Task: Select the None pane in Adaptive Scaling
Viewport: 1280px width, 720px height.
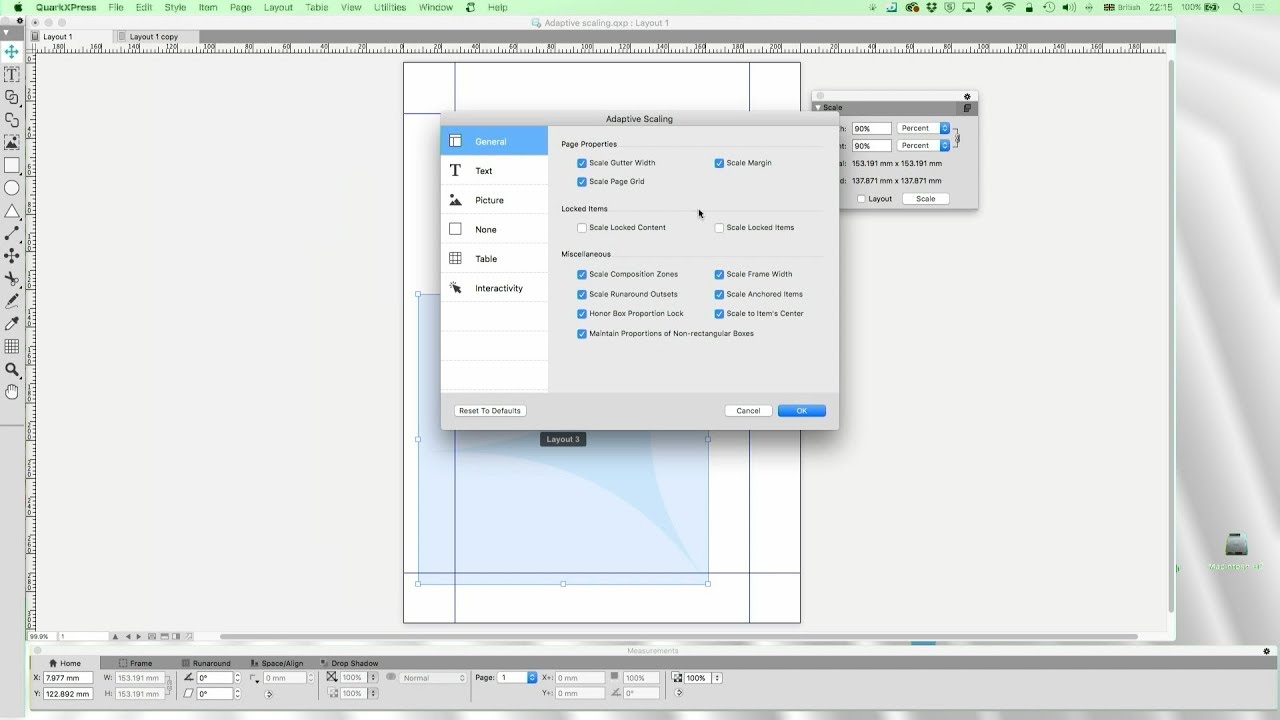Action: pos(494,229)
